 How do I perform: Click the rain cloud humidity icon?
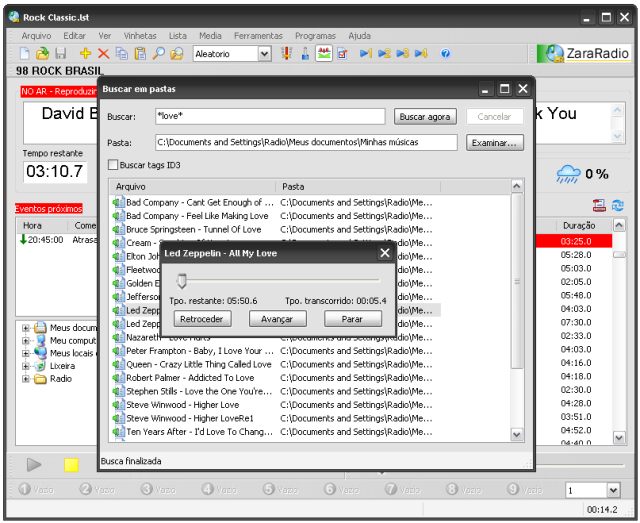click(568, 174)
